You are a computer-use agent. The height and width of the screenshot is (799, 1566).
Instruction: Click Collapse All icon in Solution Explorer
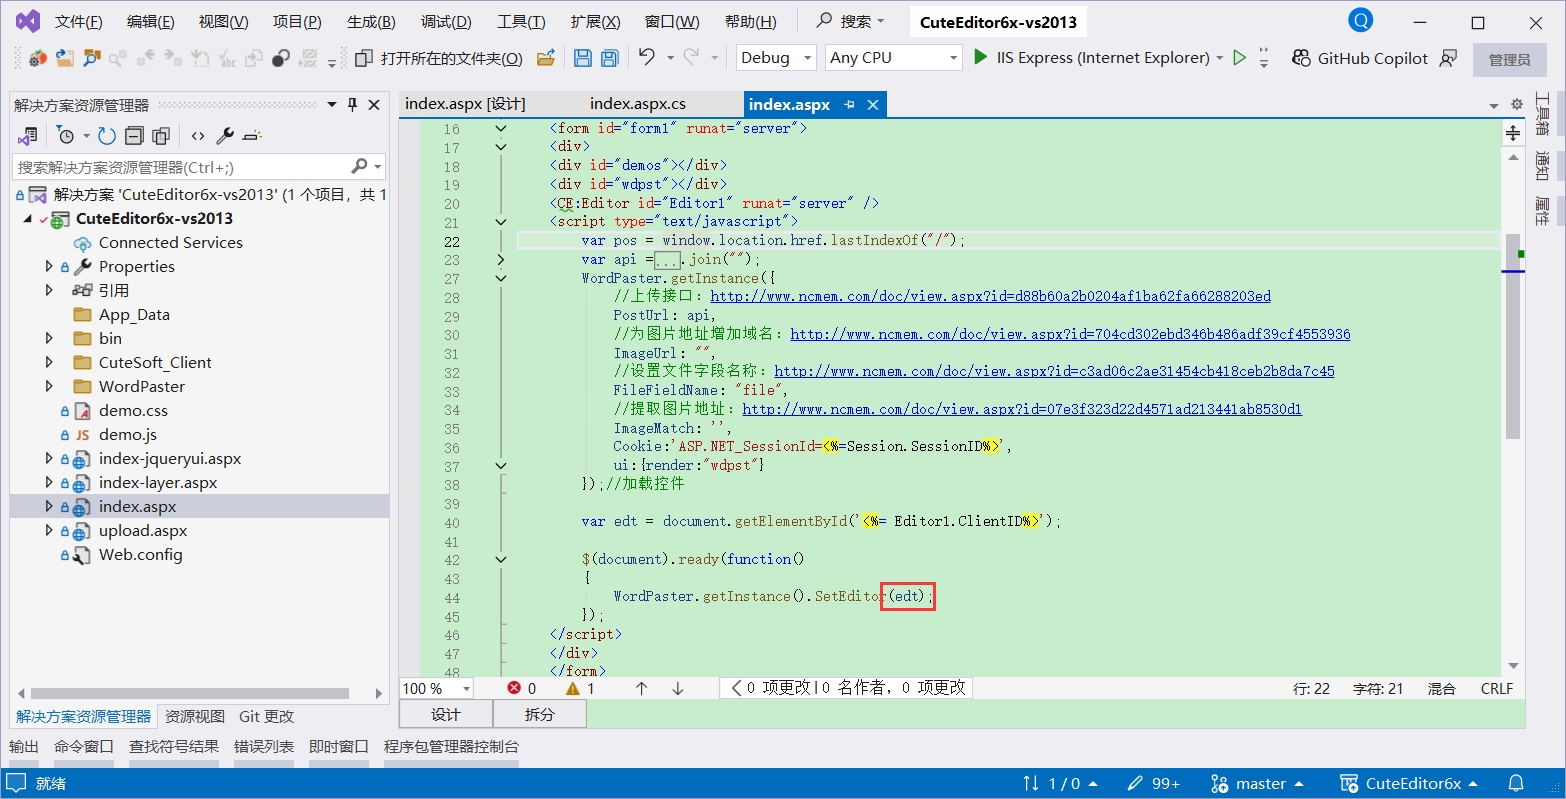pyautogui.click(x=134, y=136)
